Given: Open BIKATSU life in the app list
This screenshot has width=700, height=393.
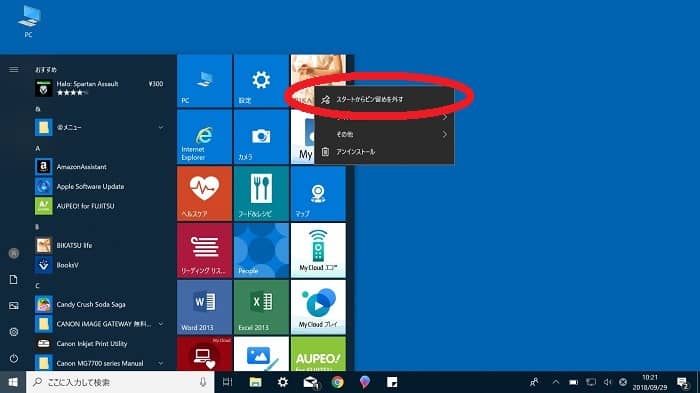Looking at the screenshot, I should click(100, 245).
